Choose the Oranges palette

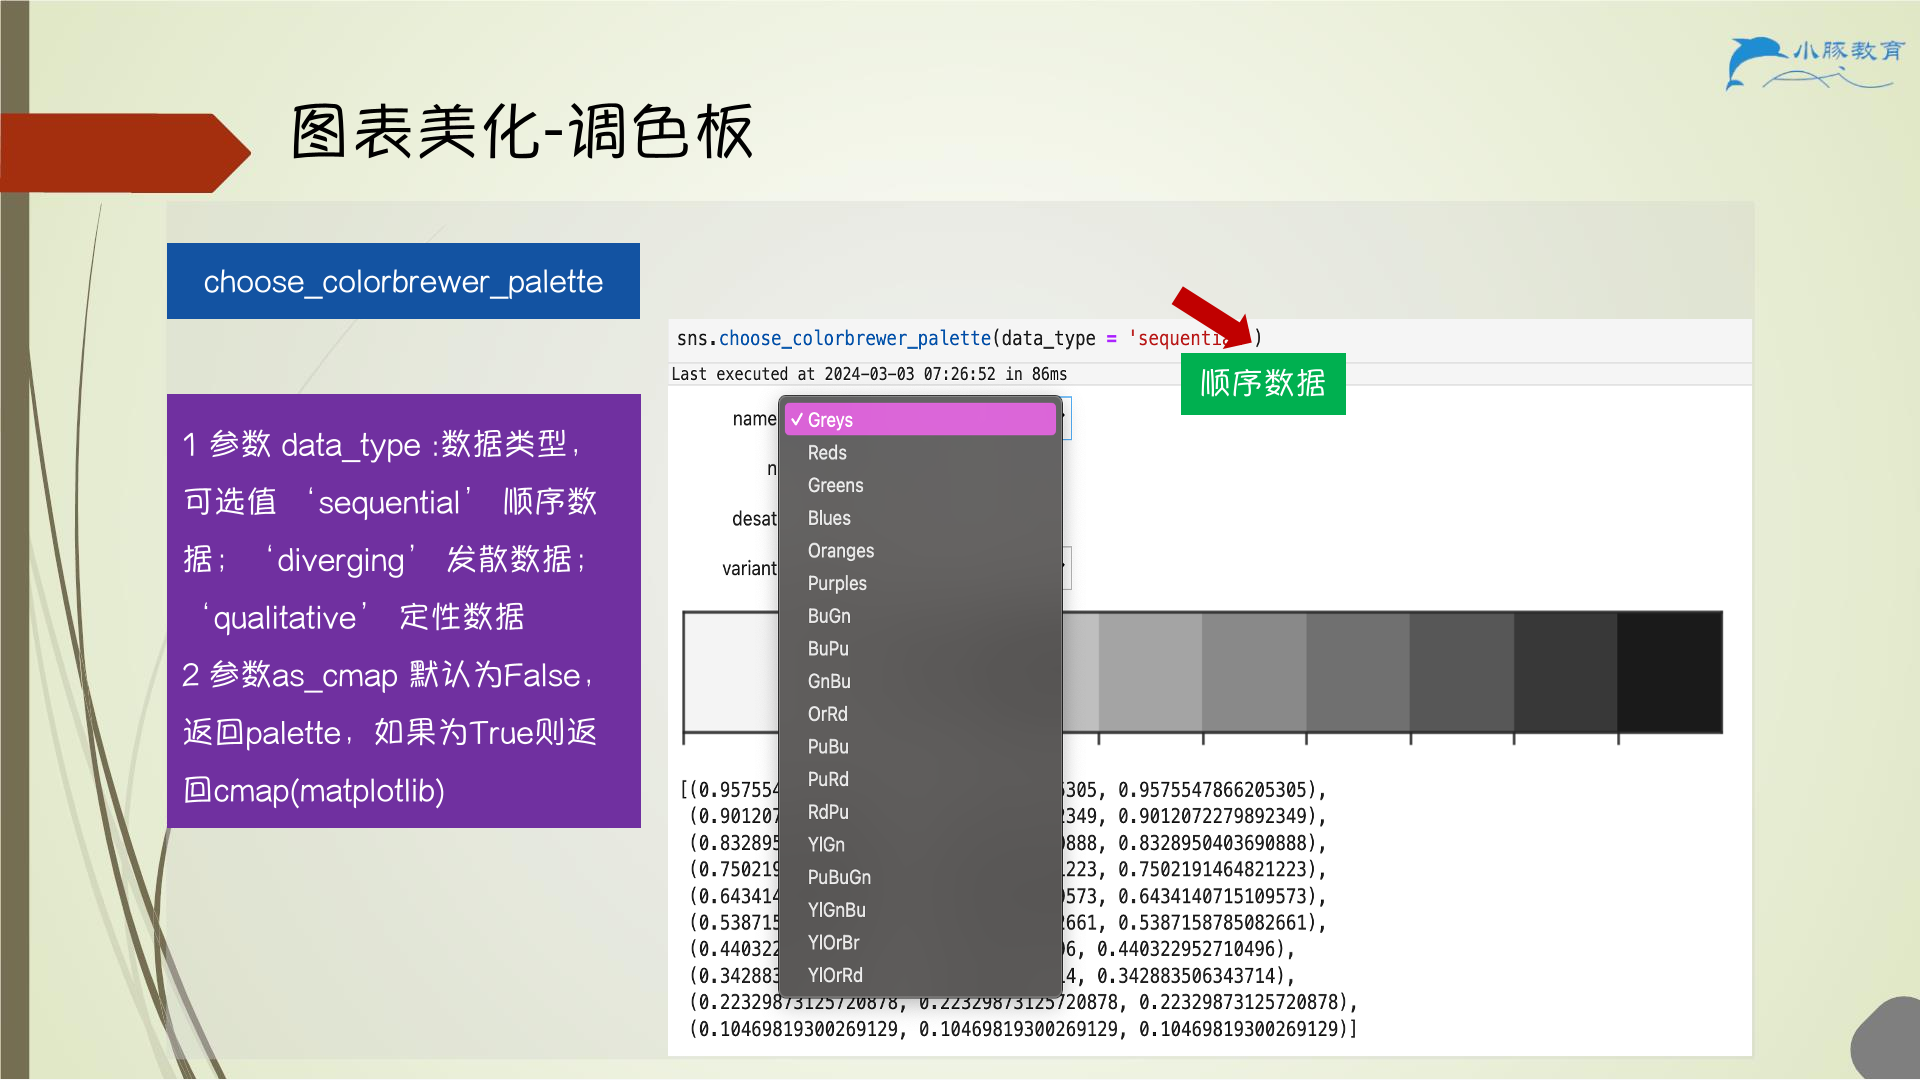click(x=920, y=551)
